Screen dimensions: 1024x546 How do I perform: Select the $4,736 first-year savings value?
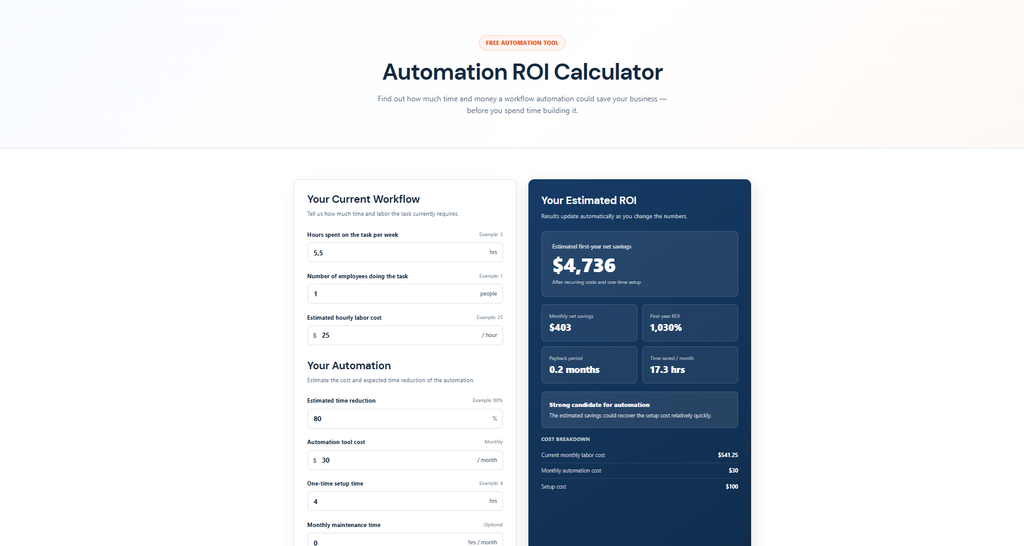click(584, 265)
